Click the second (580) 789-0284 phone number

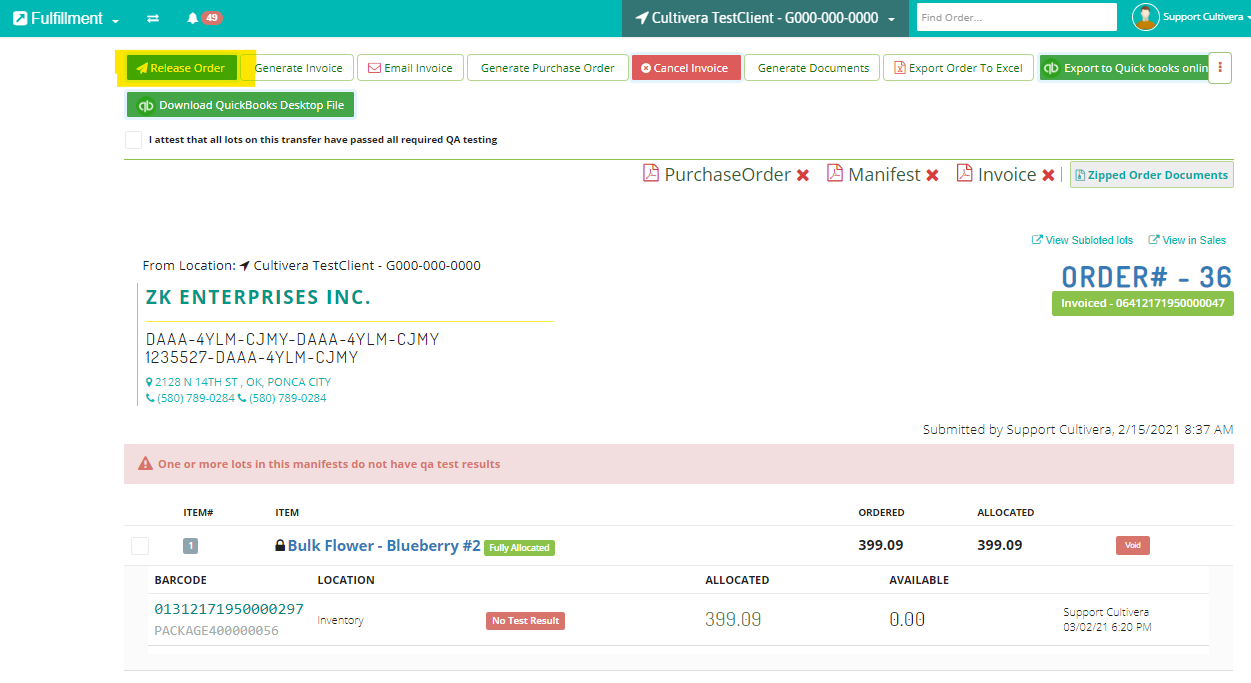point(282,398)
